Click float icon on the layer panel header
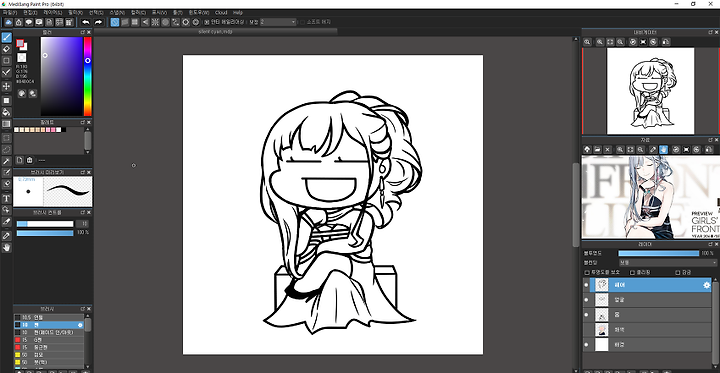 [710, 244]
